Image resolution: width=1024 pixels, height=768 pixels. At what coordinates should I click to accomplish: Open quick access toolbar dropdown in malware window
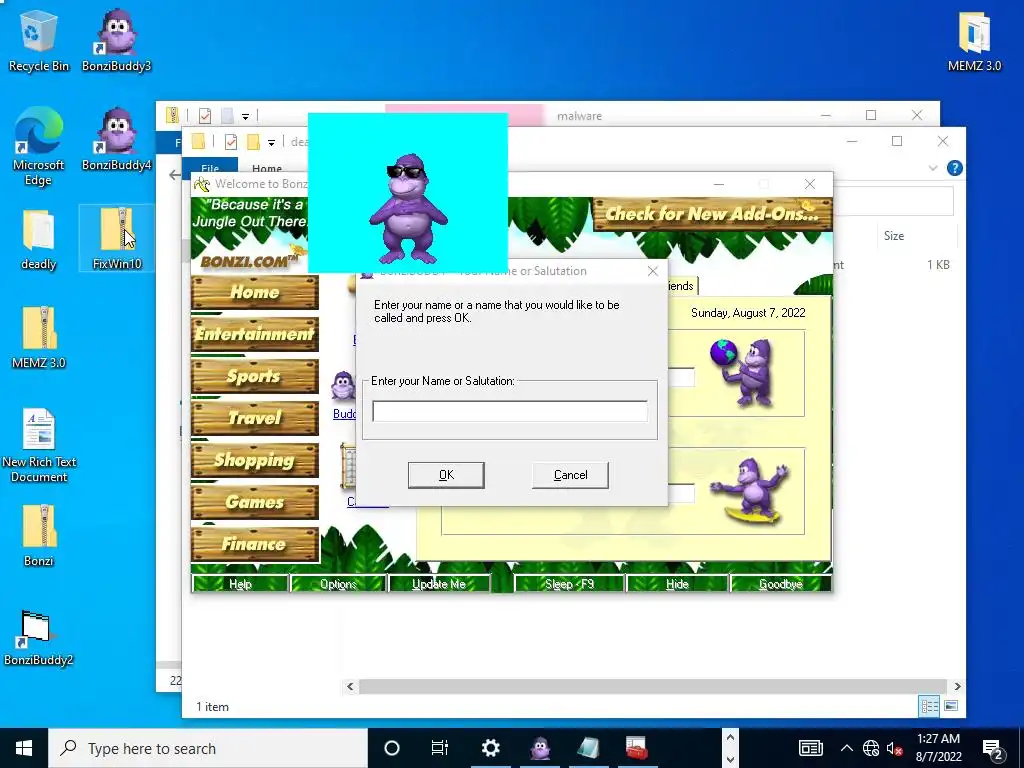tap(246, 116)
